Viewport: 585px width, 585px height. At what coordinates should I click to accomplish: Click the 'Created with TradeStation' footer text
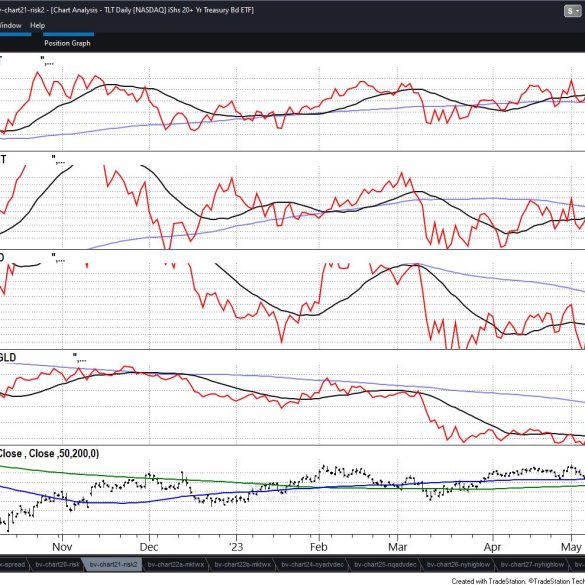click(x=518, y=581)
